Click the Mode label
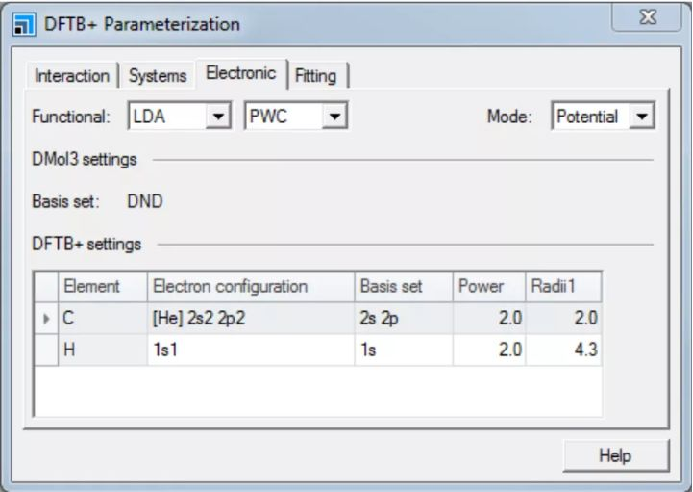 pyautogui.click(x=509, y=117)
